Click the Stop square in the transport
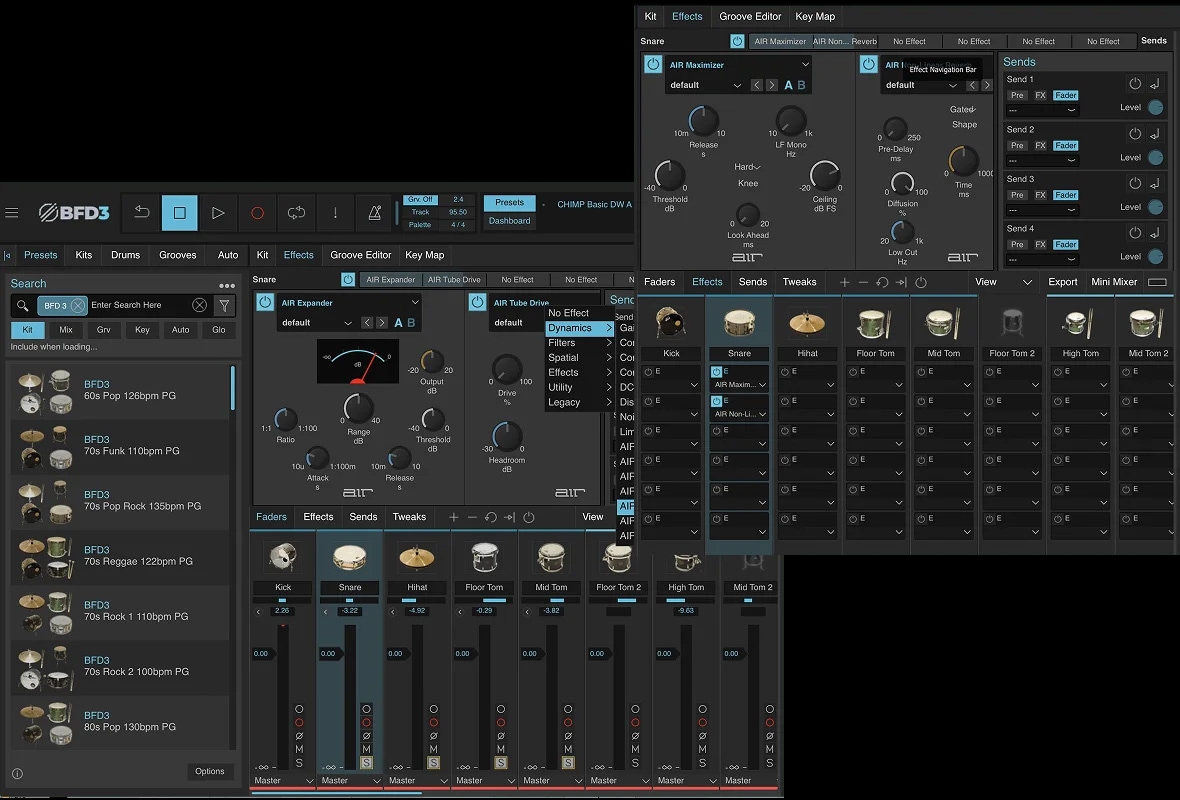The image size is (1180, 800). [x=179, y=213]
